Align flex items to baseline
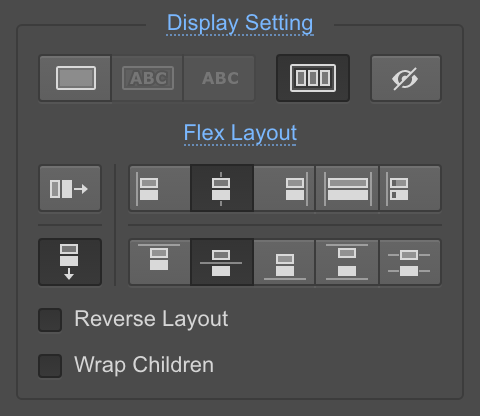 [410, 188]
